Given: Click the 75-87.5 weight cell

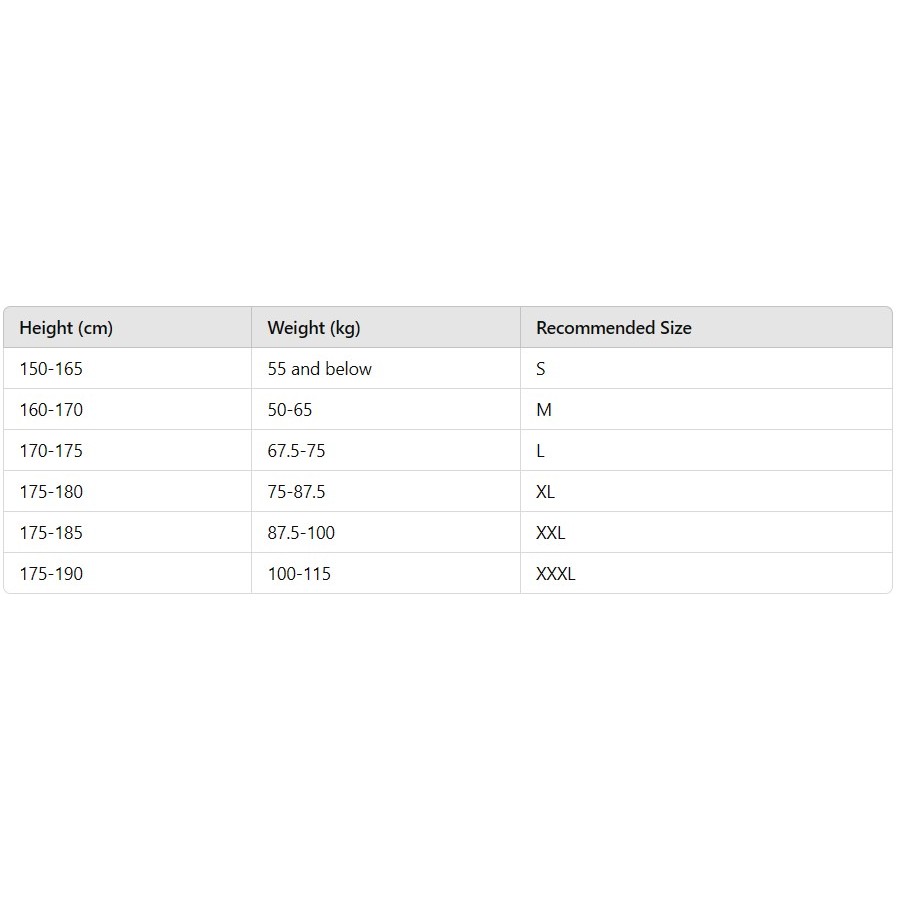Looking at the screenshot, I should pyautogui.click(x=386, y=491).
